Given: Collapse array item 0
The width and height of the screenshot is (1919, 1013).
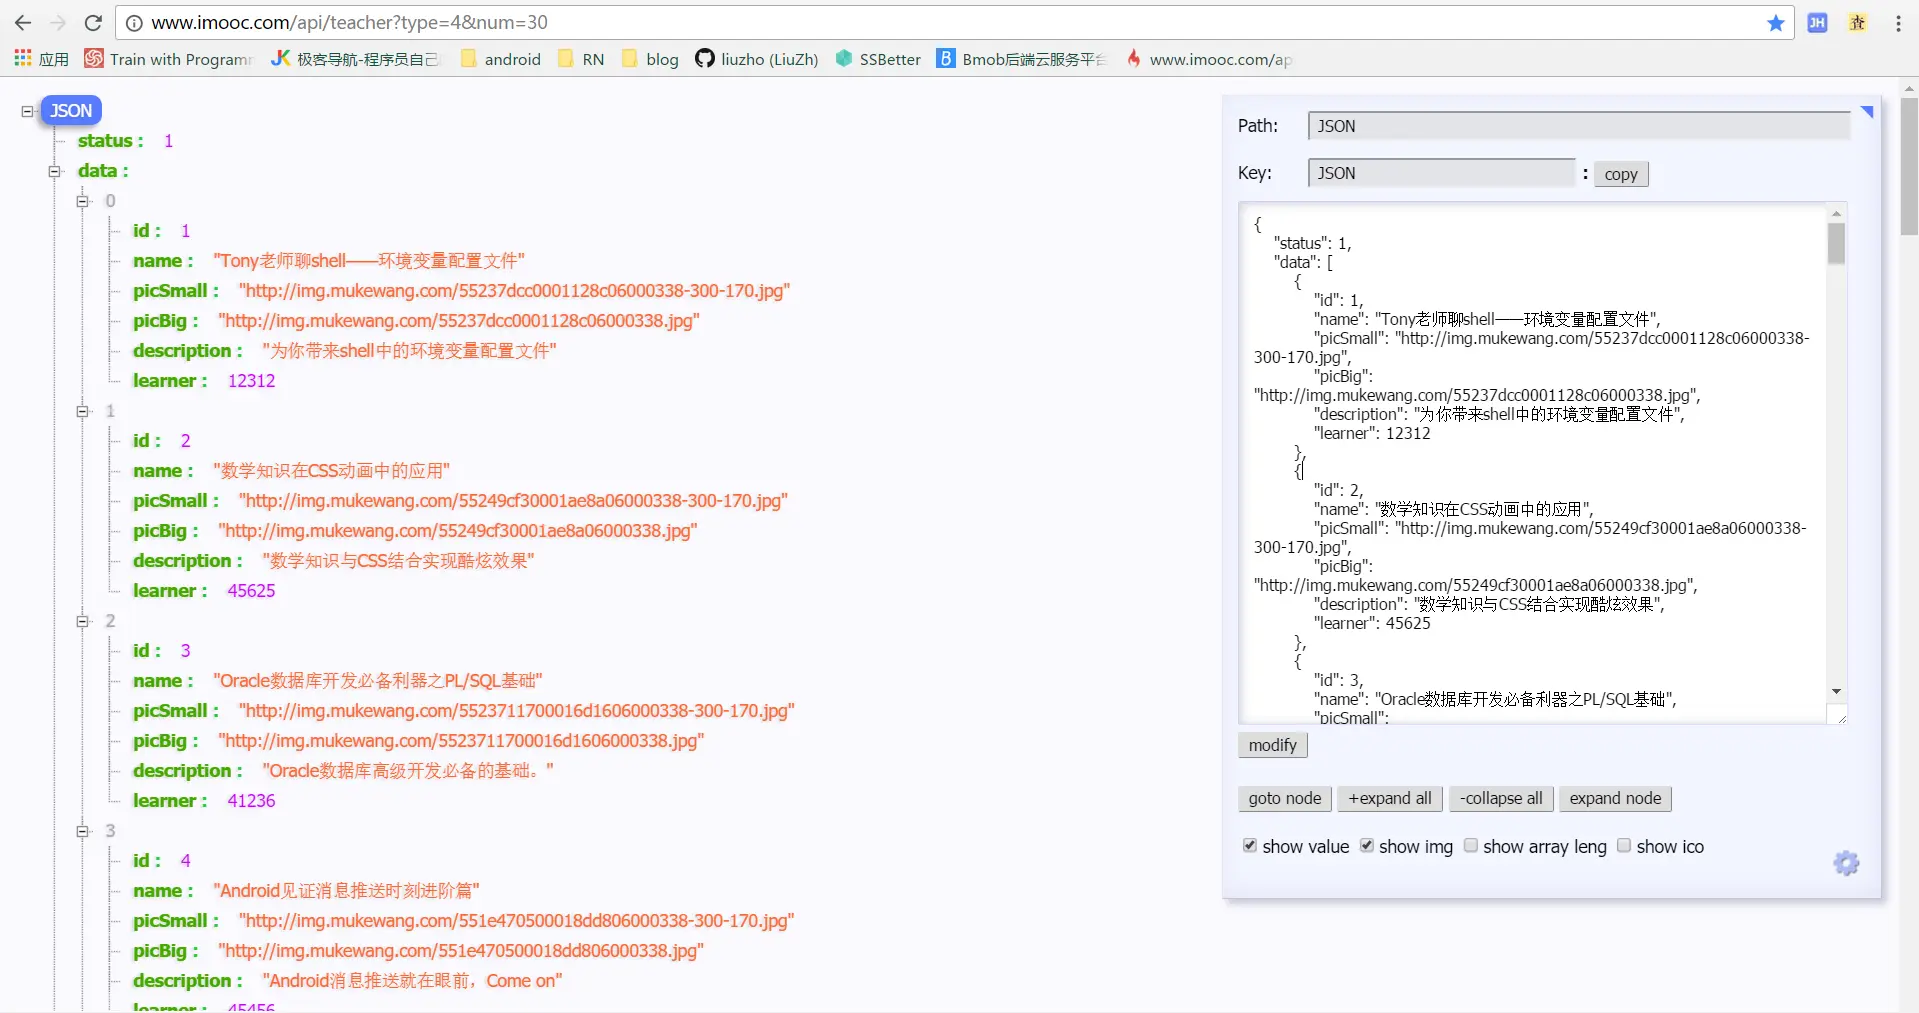Looking at the screenshot, I should point(83,201).
